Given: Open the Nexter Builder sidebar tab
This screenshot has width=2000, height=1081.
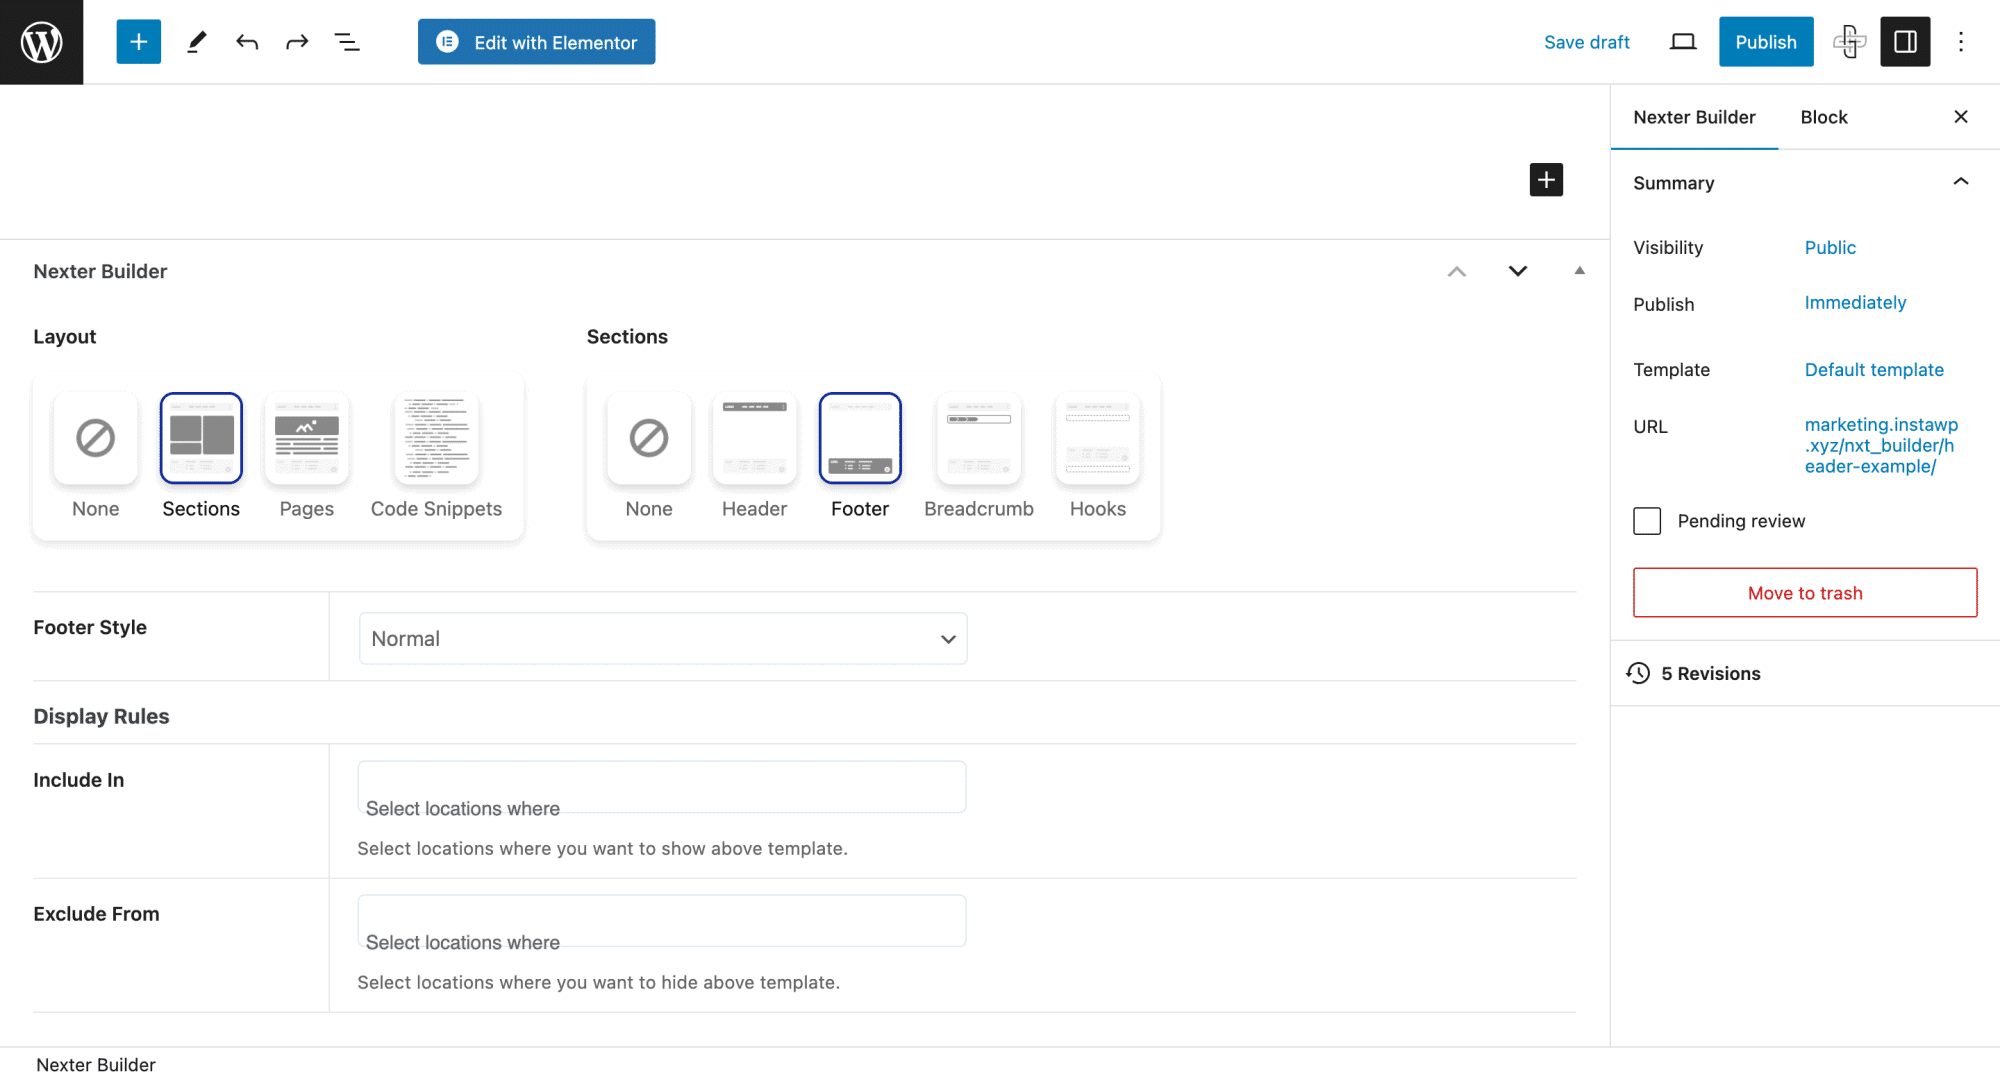Looking at the screenshot, I should coord(1694,117).
